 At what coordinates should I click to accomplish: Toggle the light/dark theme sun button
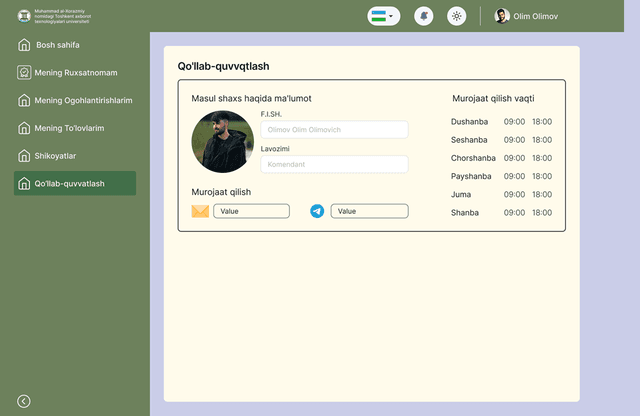click(457, 16)
